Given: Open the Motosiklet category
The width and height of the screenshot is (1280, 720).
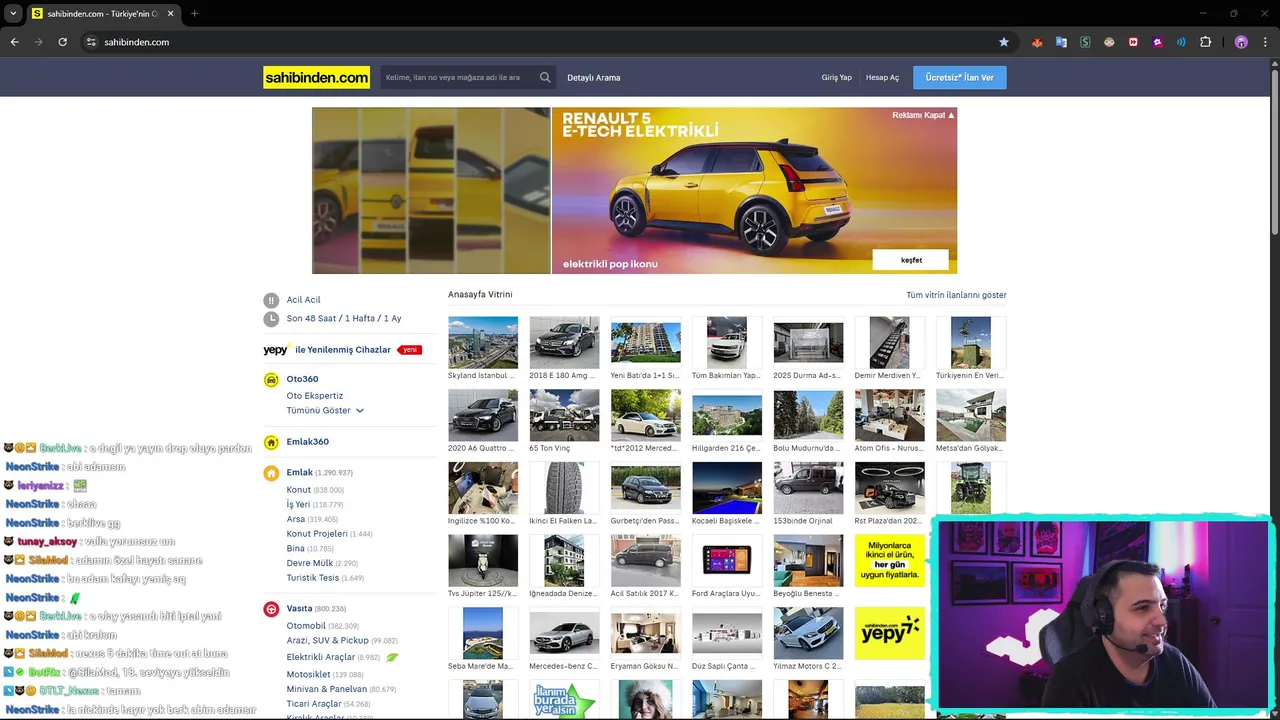Looking at the screenshot, I should (309, 675).
